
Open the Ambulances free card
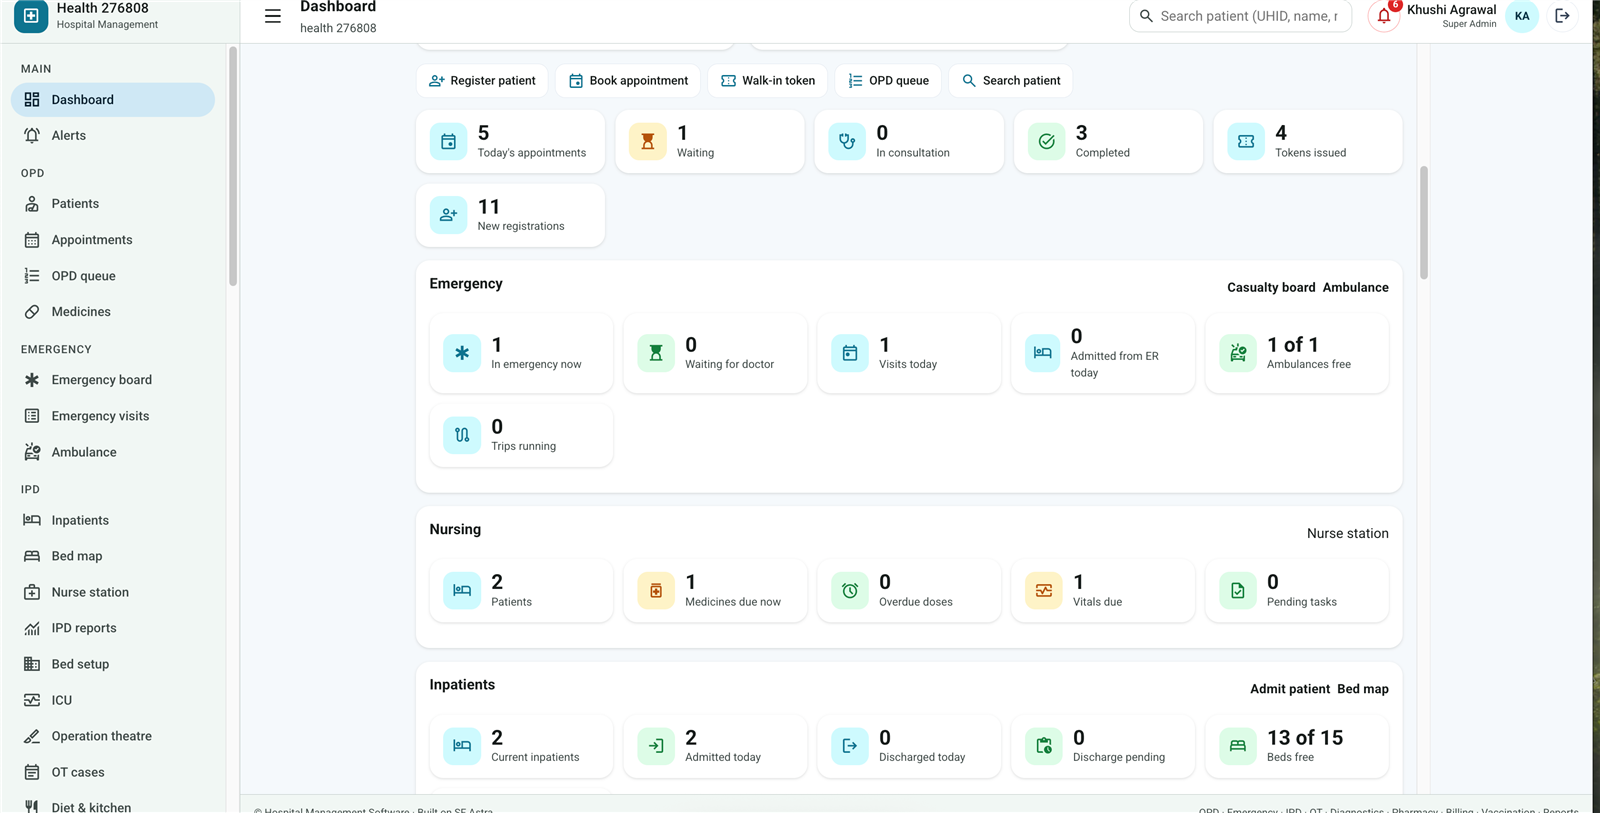click(x=1297, y=353)
